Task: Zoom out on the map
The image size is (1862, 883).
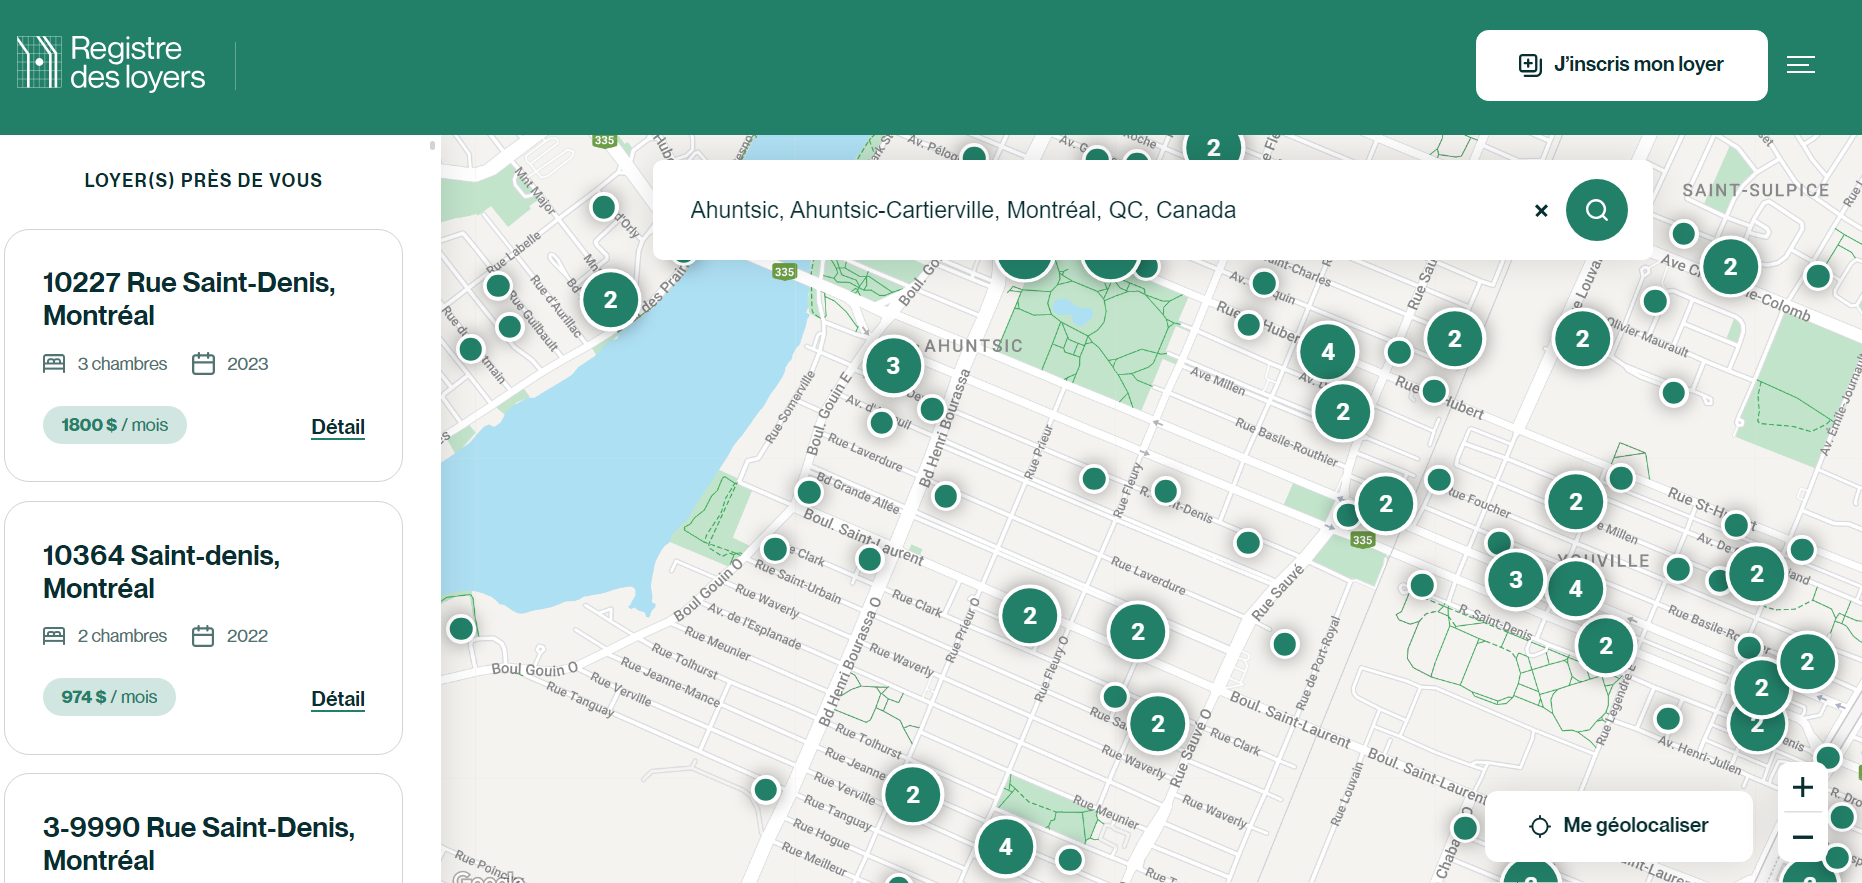Action: [1802, 837]
